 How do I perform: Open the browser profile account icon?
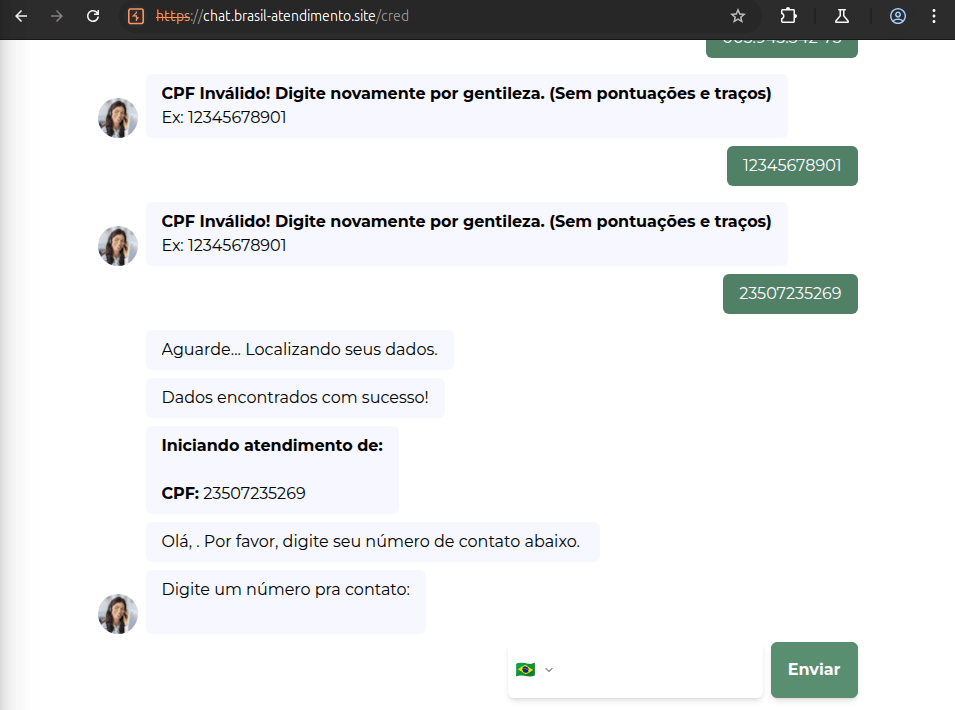(897, 16)
